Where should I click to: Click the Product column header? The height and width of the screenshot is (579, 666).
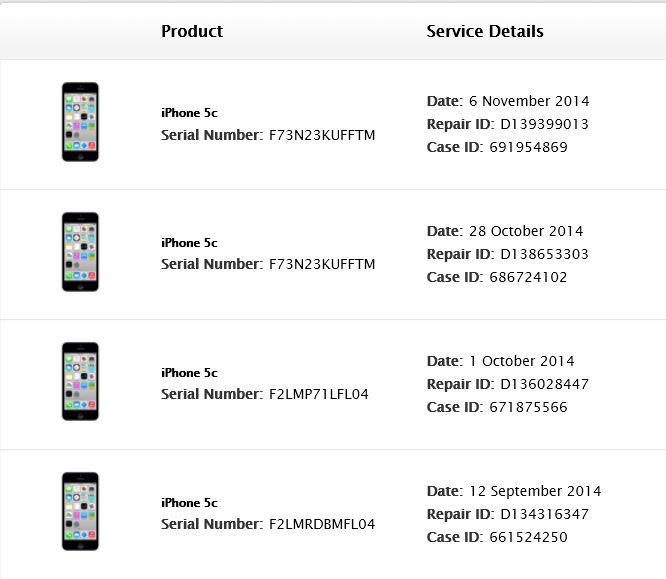point(192,31)
